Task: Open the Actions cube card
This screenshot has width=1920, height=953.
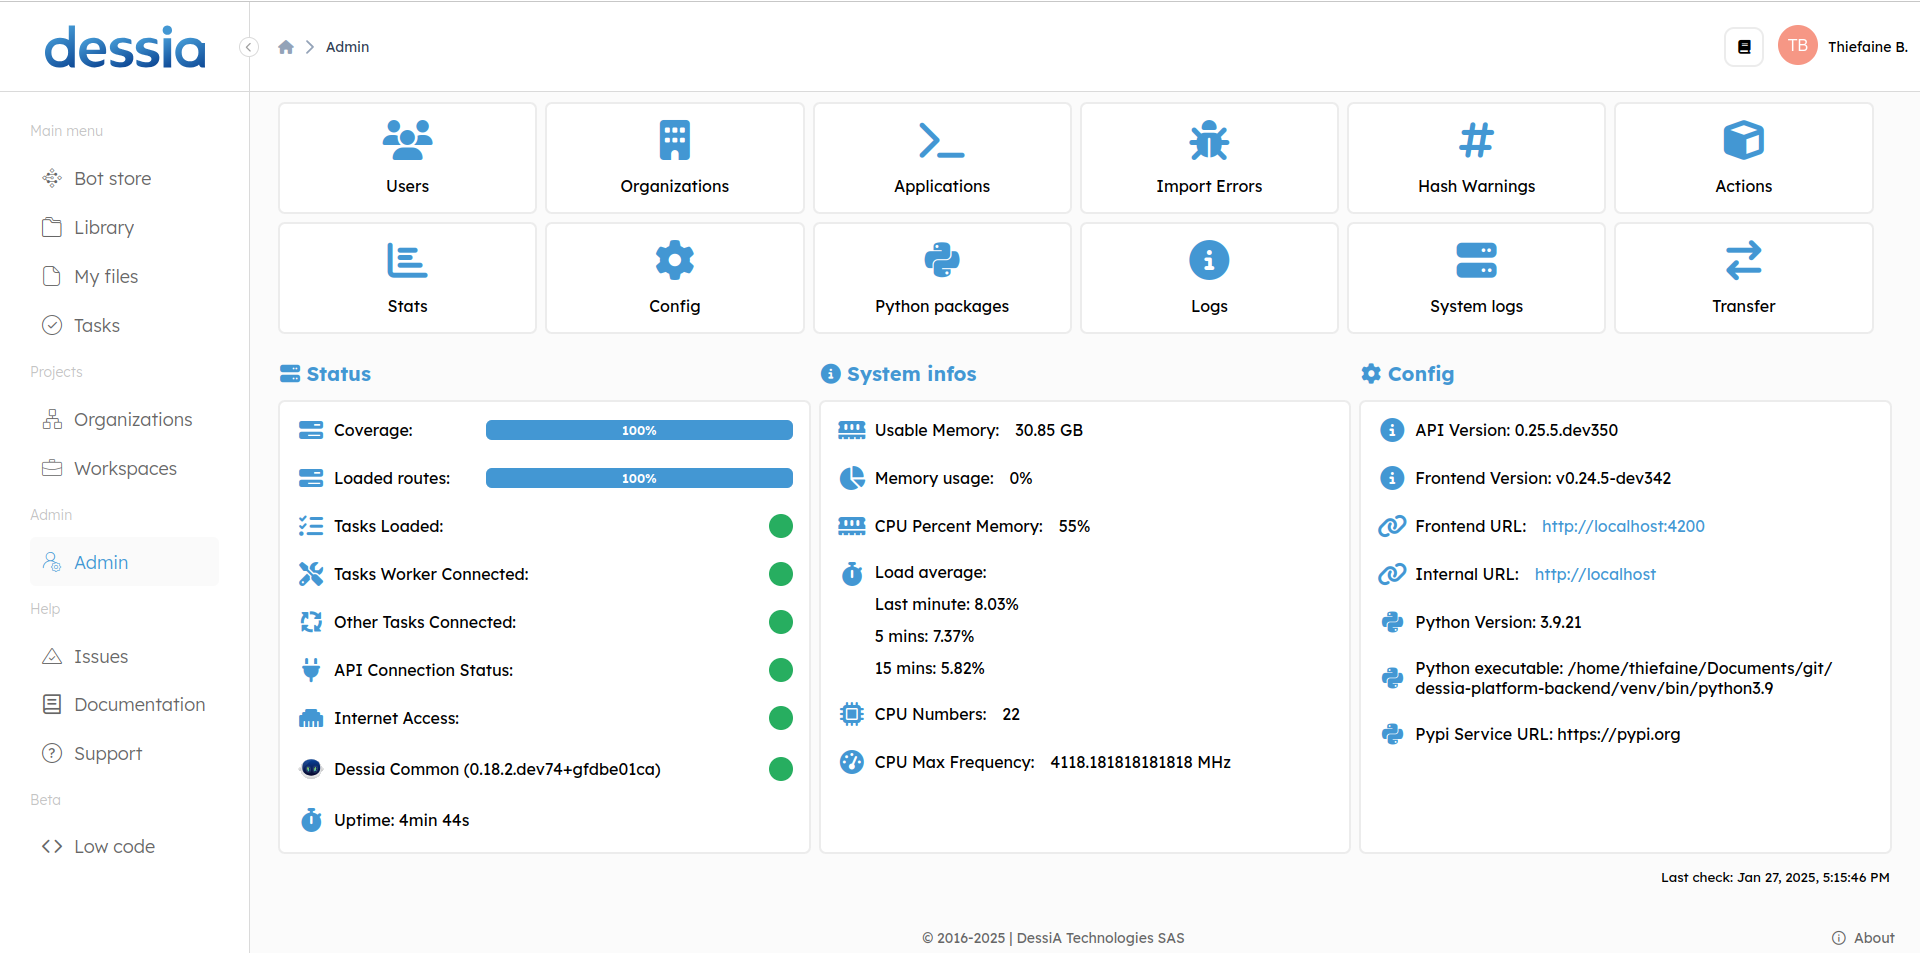Action: tap(1743, 158)
